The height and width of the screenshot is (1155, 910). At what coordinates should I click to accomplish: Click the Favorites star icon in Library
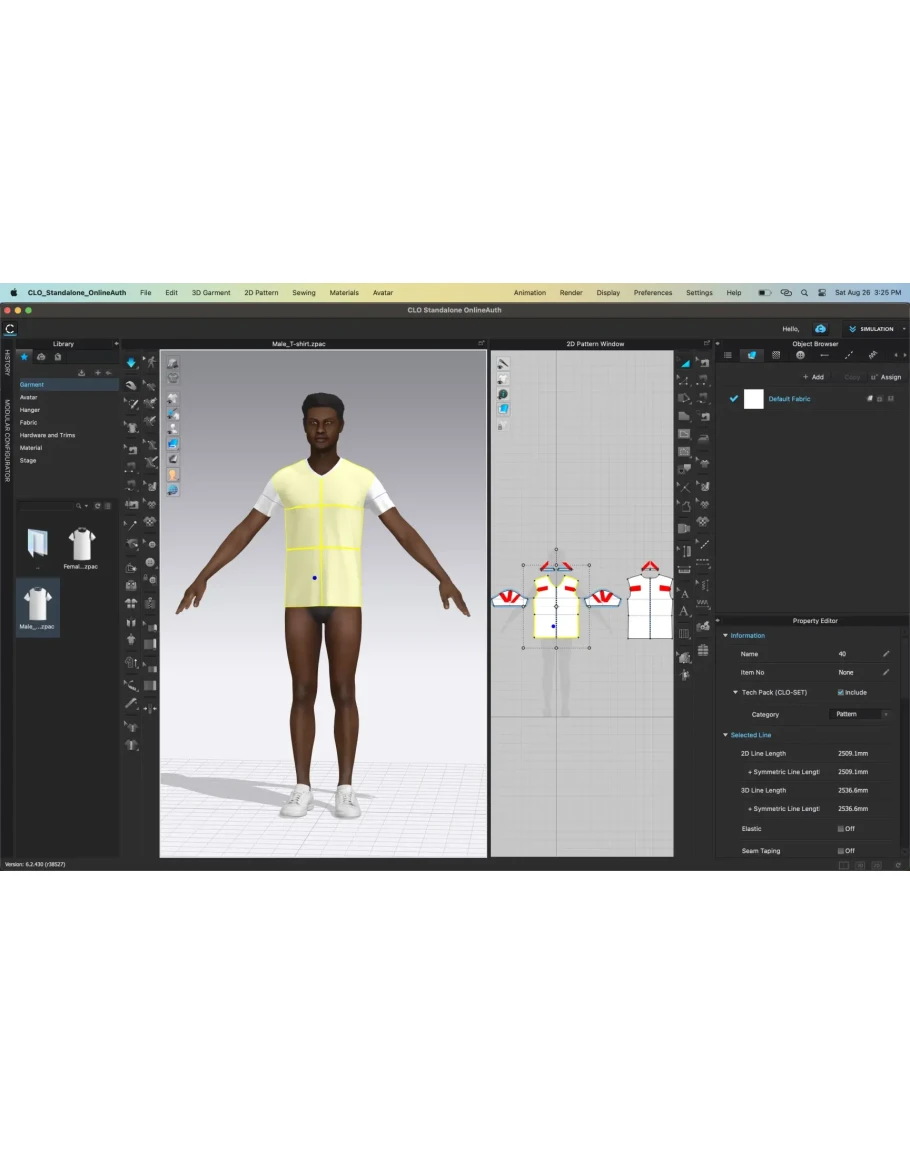(x=25, y=356)
